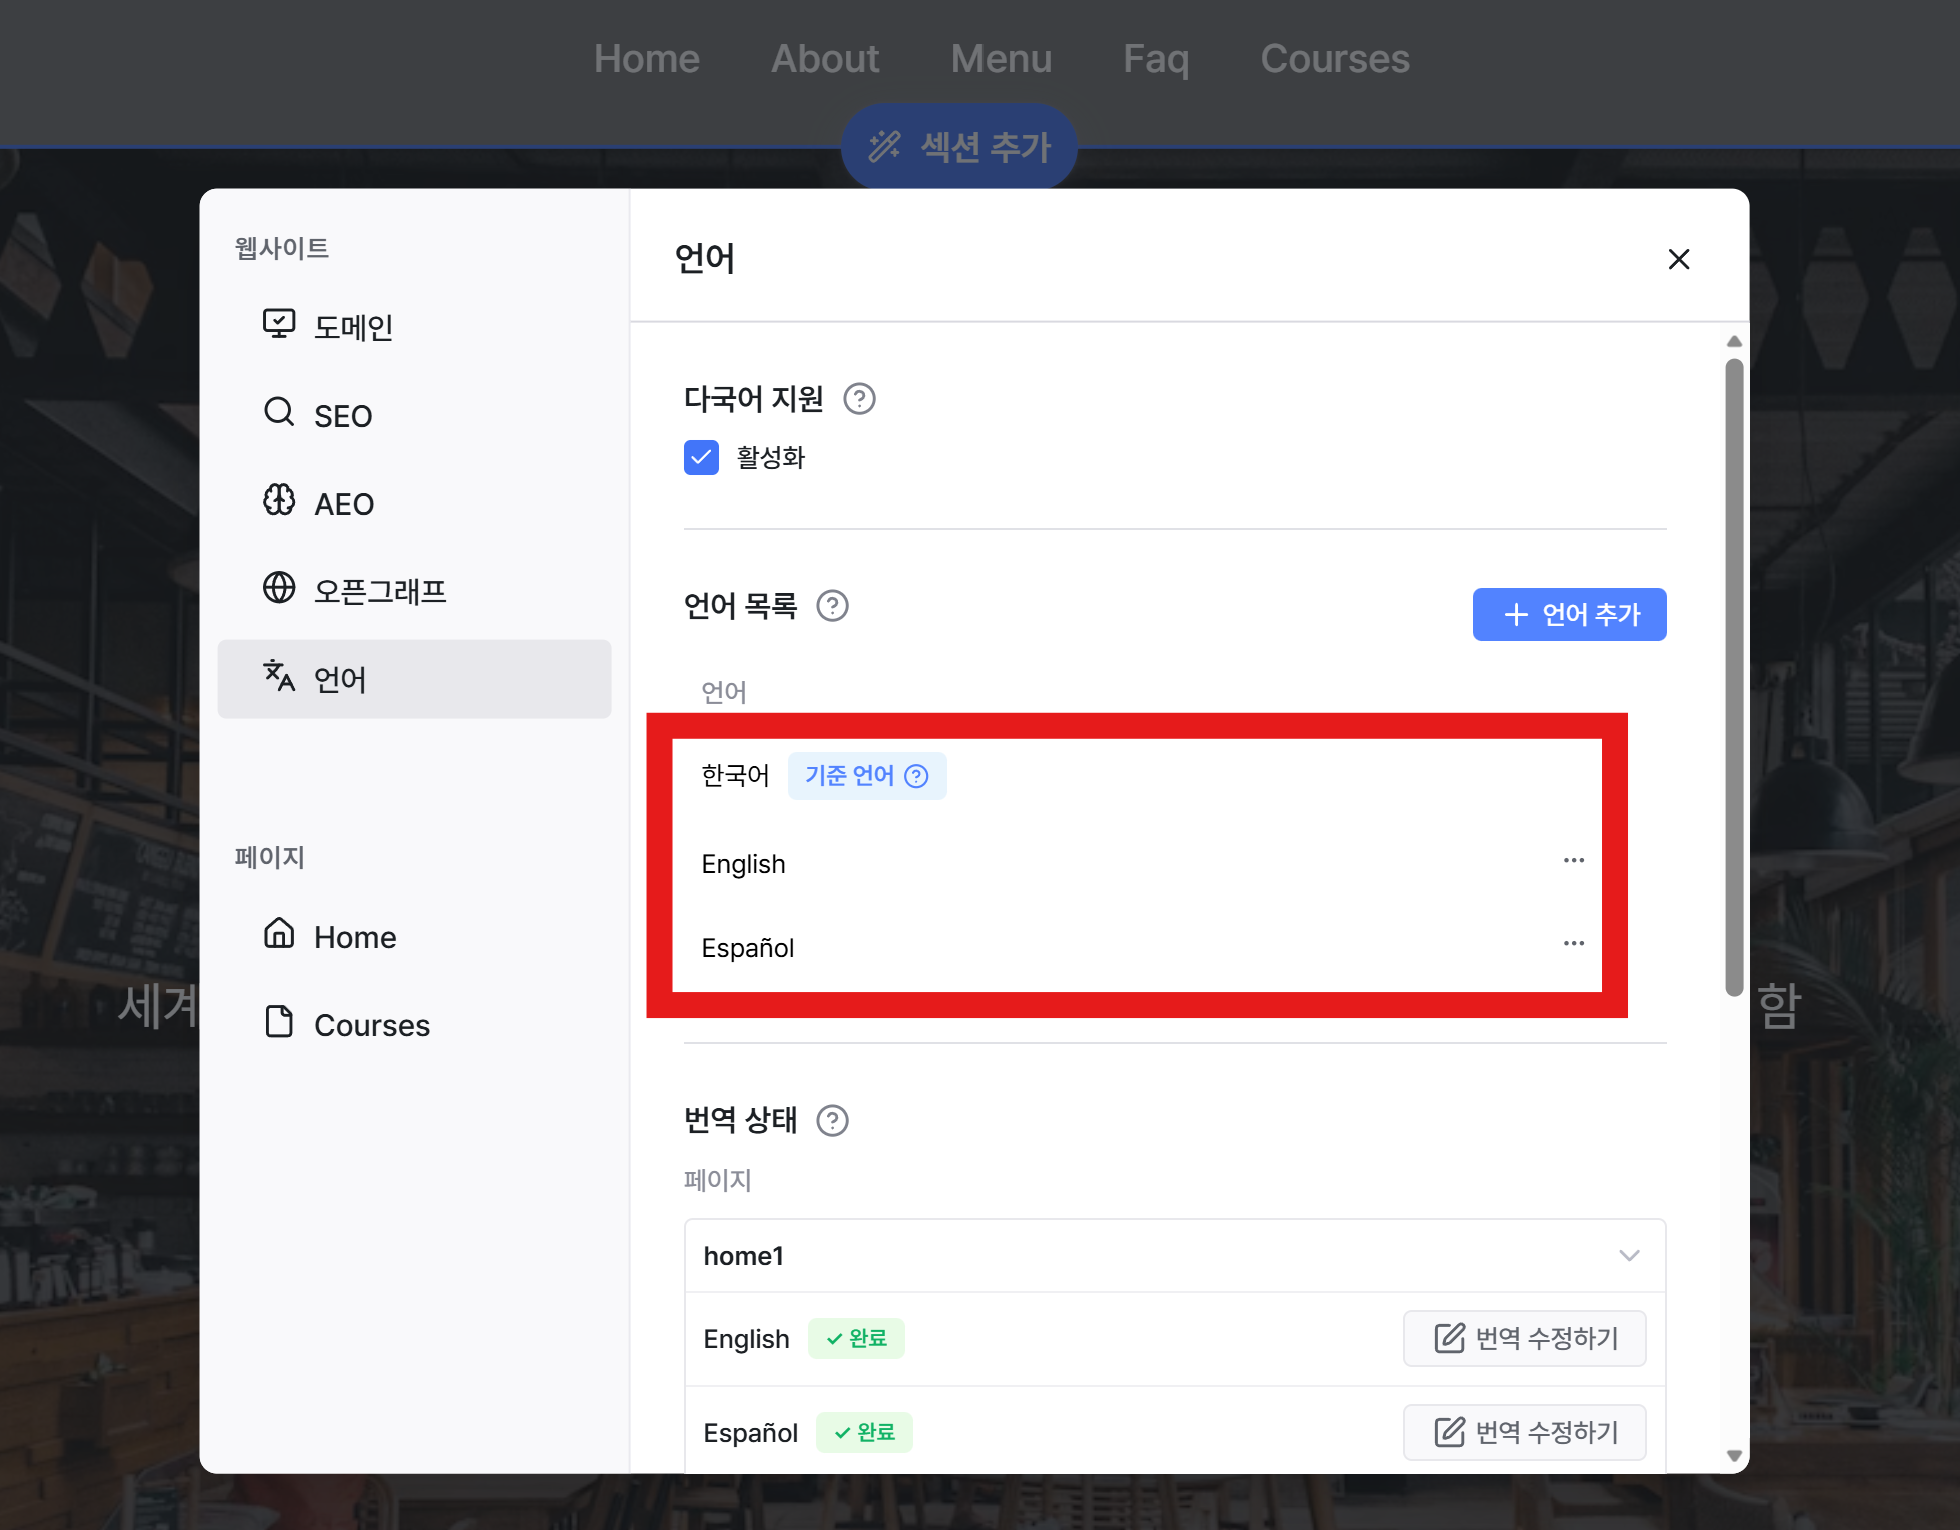The image size is (1960, 1530).
Task: Open help for 언어 목록
Action: [832, 606]
